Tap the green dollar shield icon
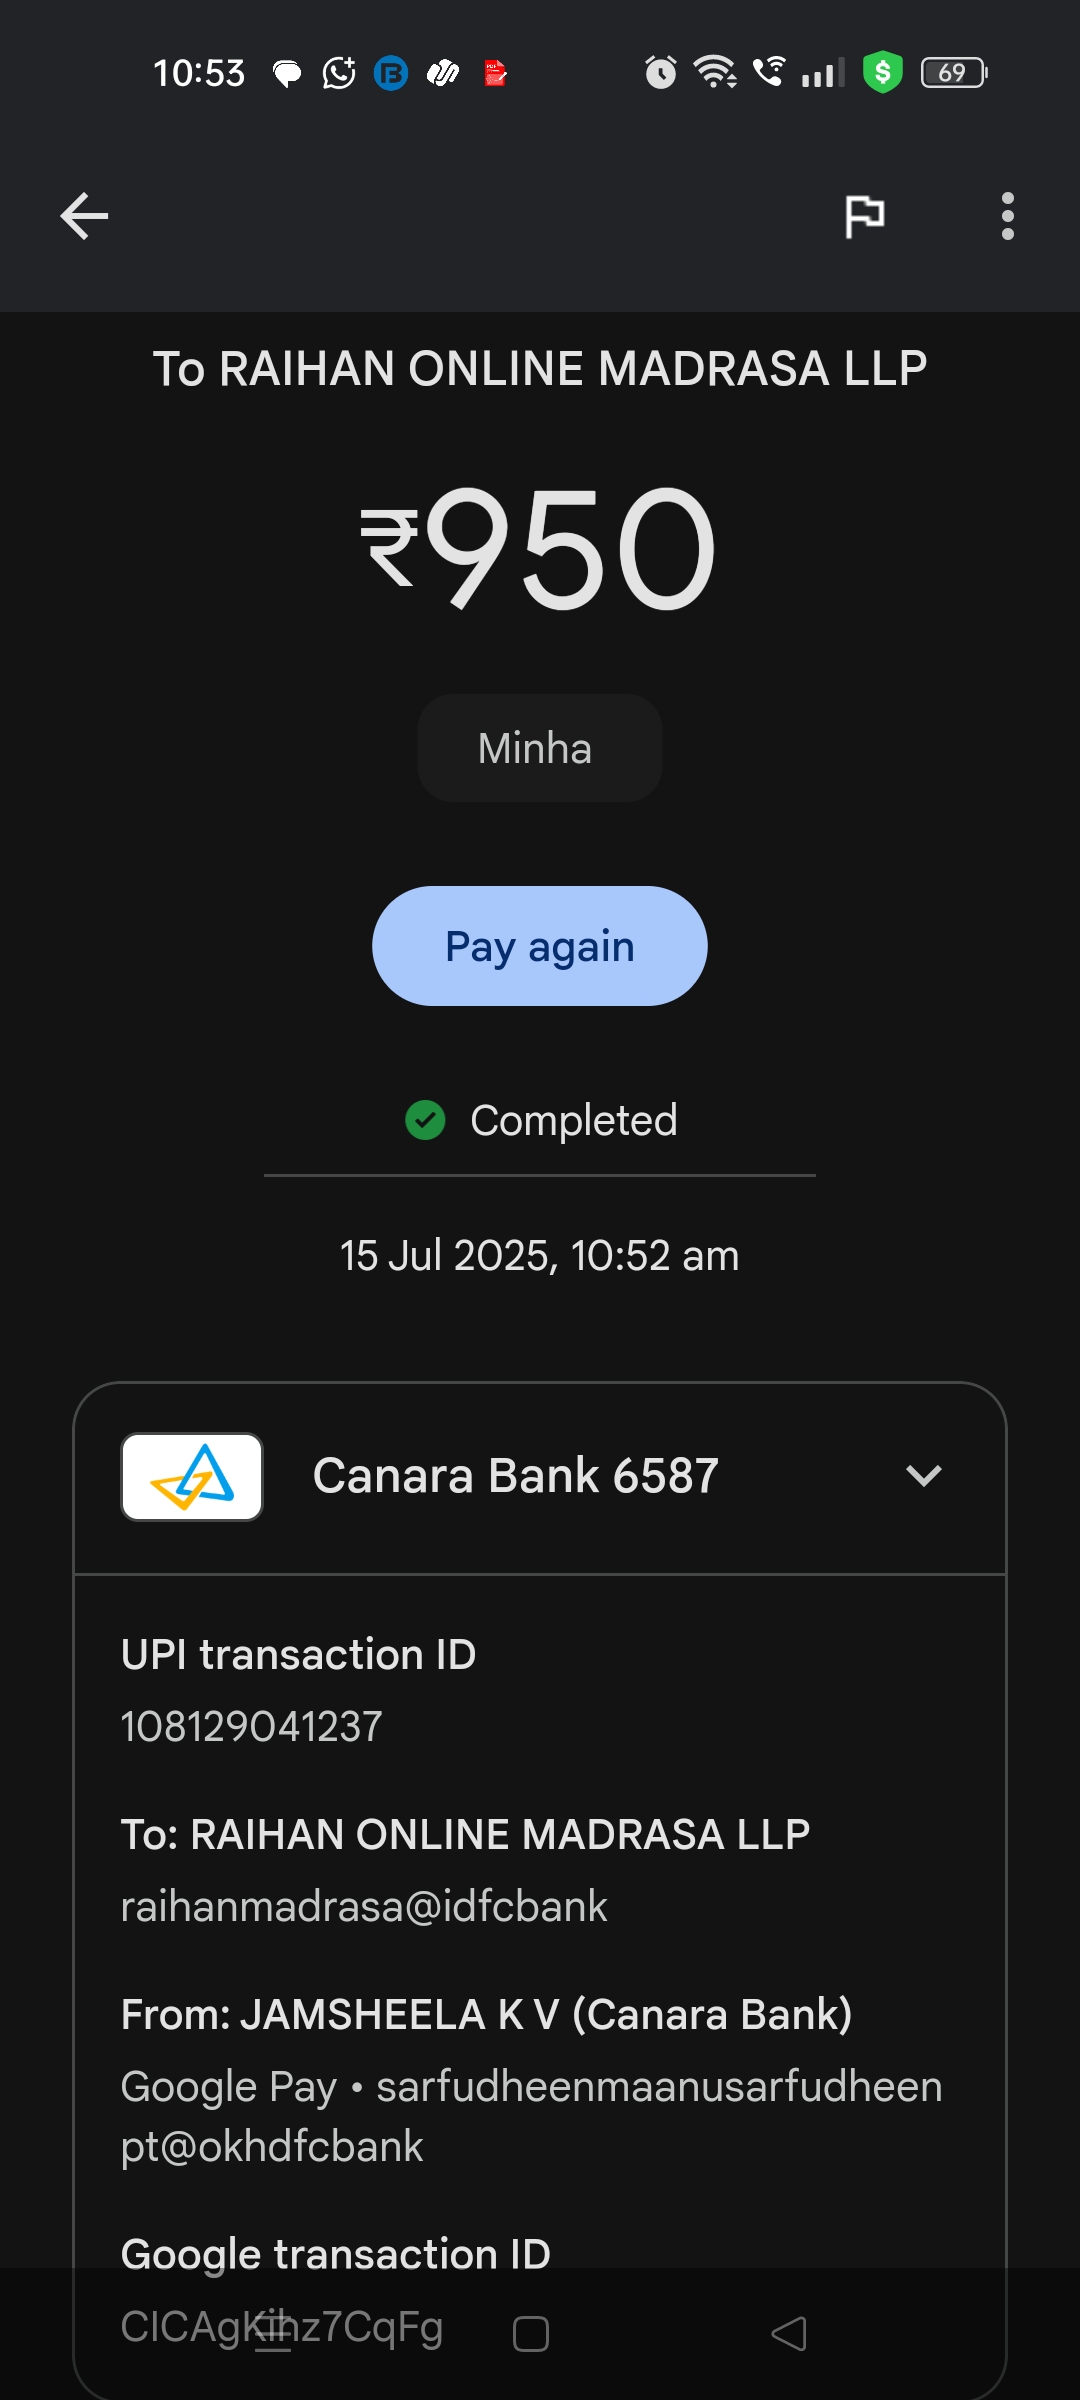1080x2400 pixels. click(x=882, y=72)
